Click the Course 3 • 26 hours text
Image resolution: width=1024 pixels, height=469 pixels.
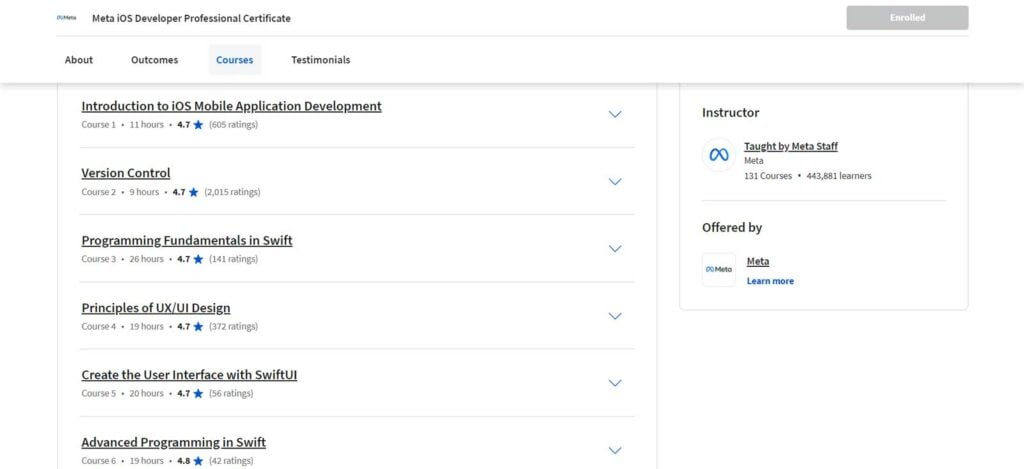(123, 259)
